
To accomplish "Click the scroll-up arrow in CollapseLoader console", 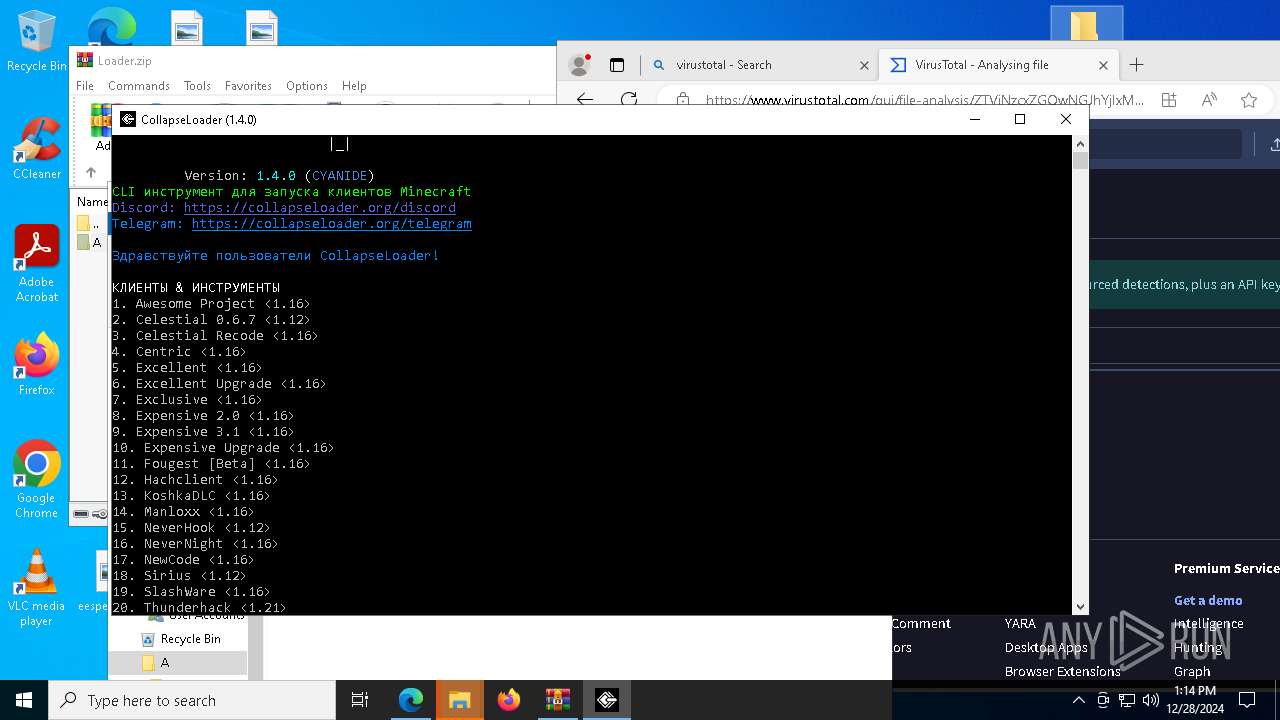I will pos(1080,143).
